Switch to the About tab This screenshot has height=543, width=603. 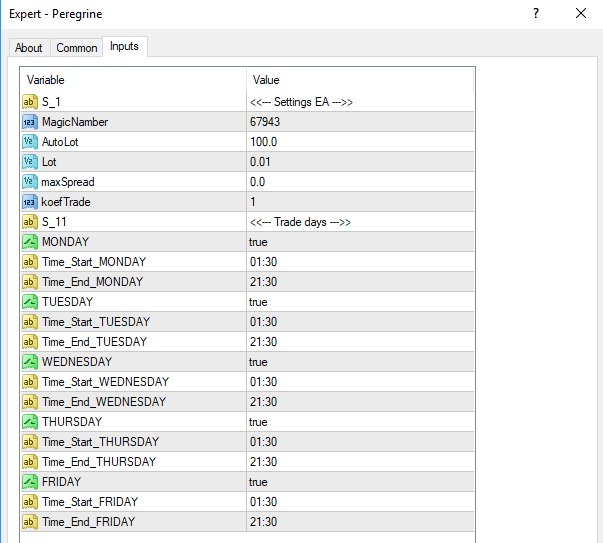29,48
